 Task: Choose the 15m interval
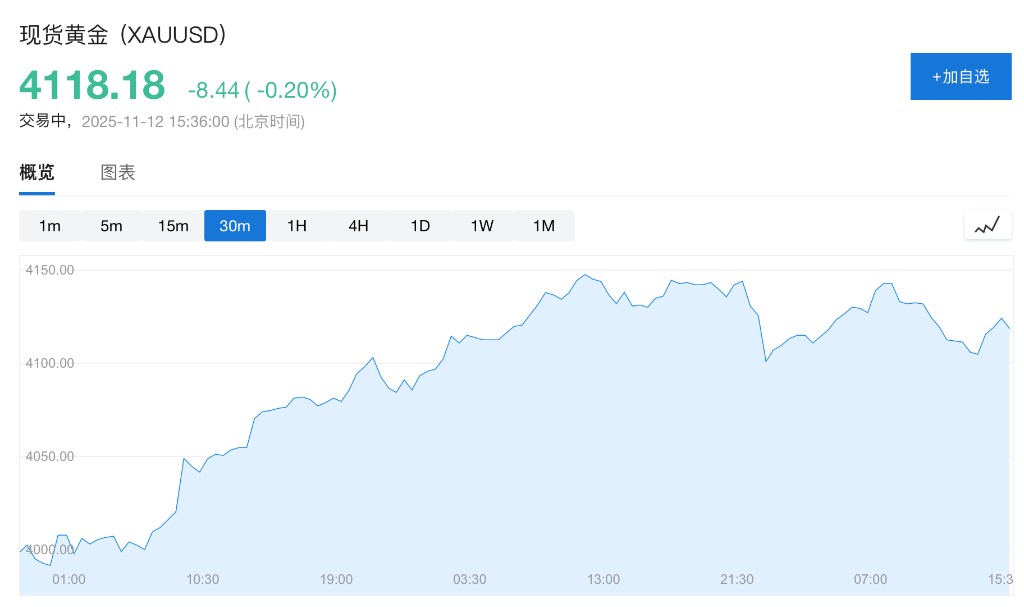coord(173,226)
